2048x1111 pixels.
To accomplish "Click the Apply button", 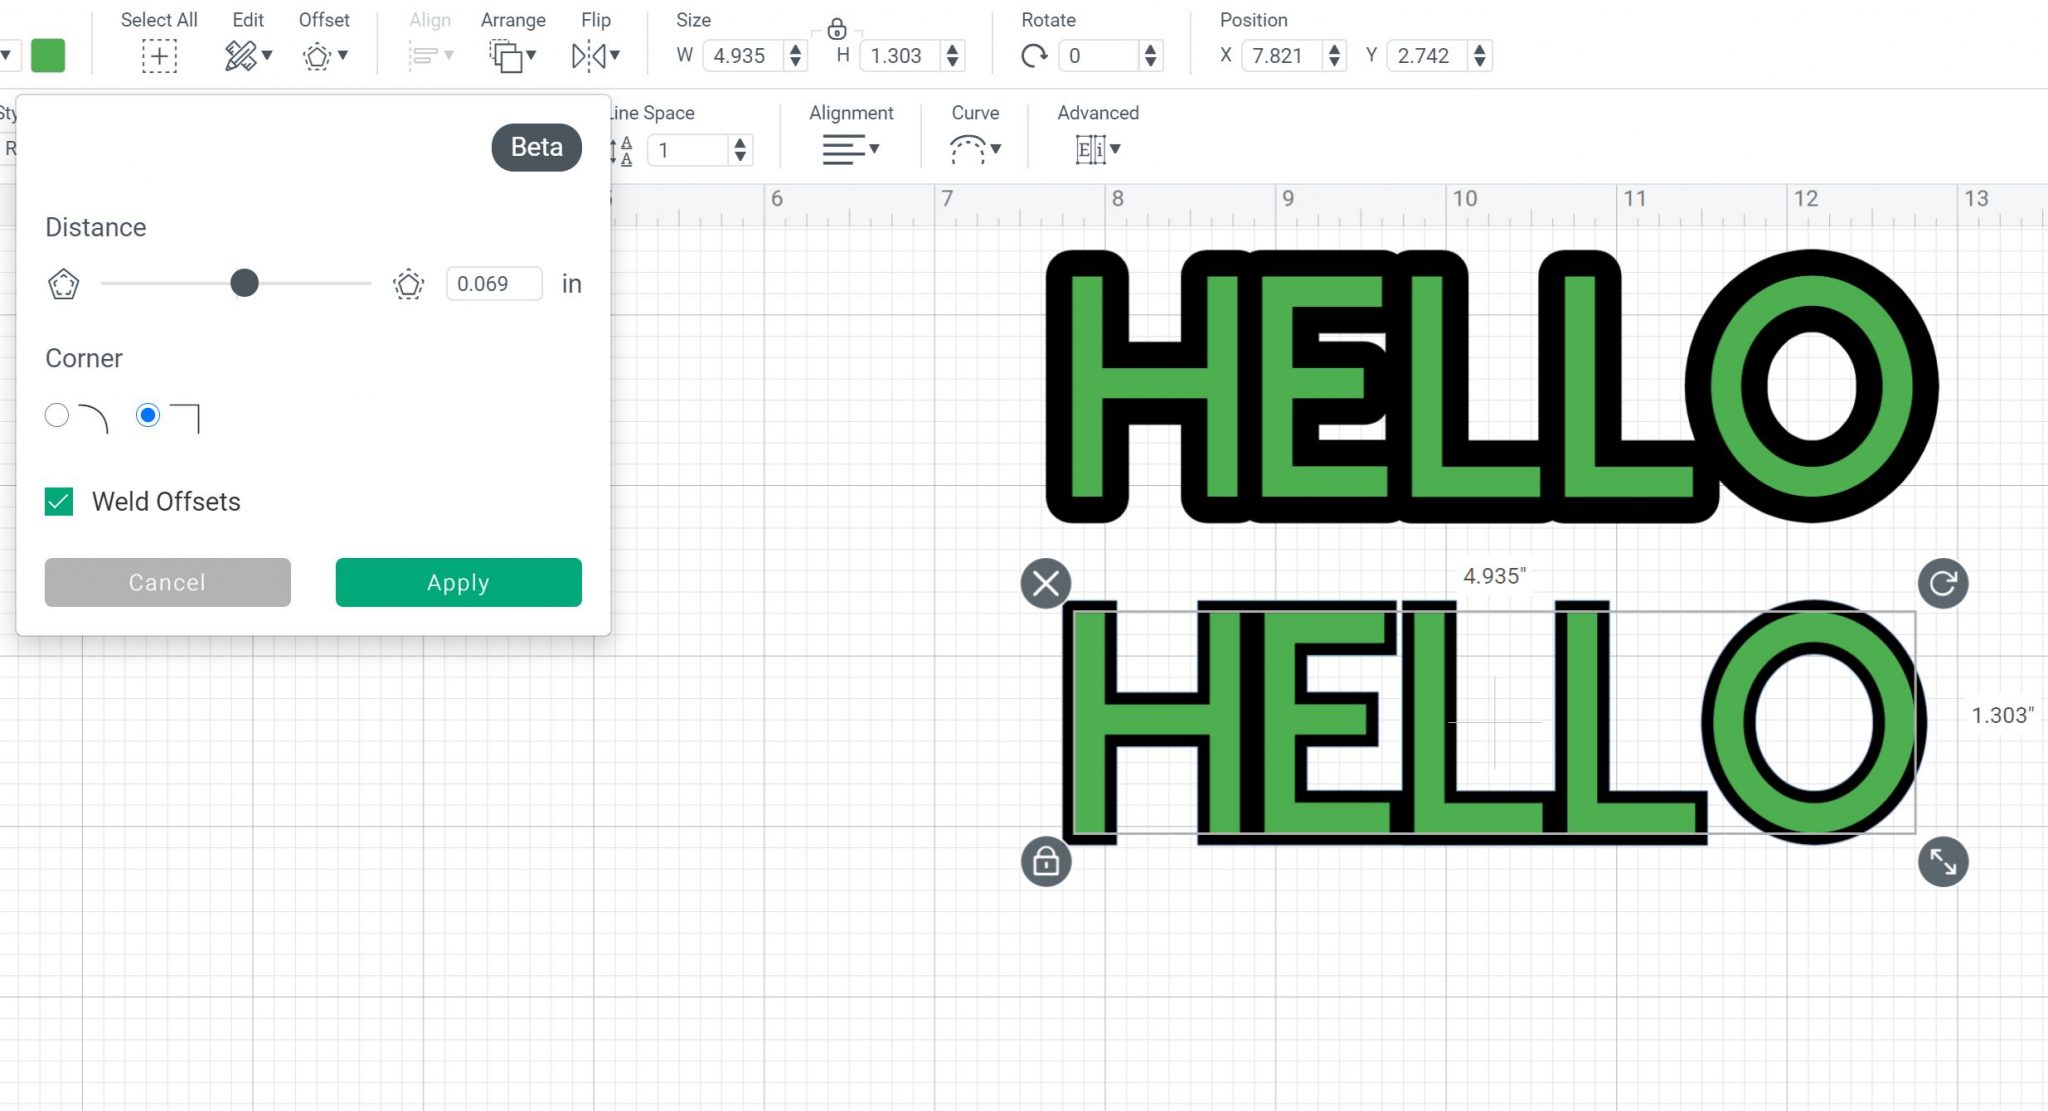I will [x=458, y=581].
